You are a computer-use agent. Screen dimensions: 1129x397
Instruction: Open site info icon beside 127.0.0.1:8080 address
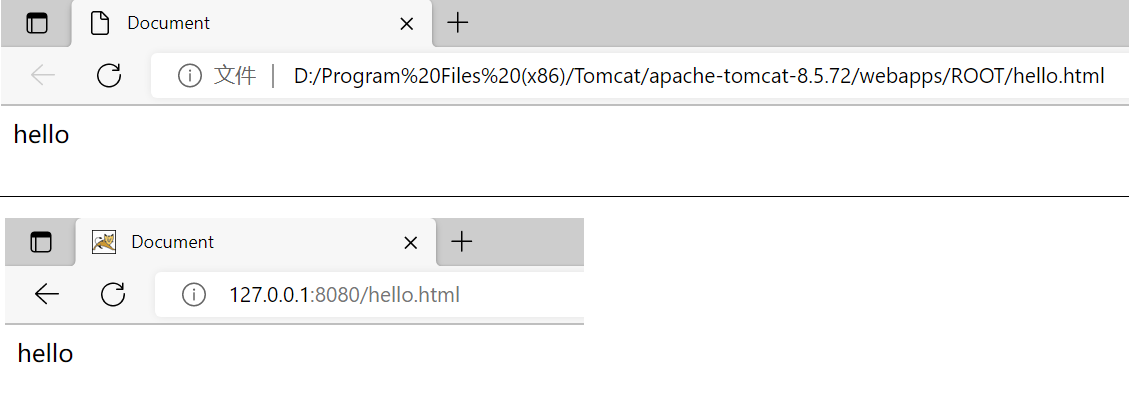(194, 295)
